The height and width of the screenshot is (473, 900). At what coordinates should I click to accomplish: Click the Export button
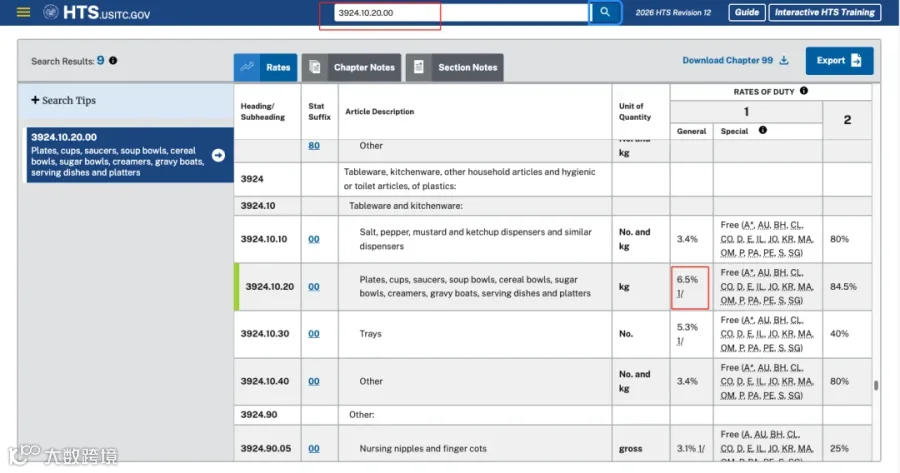839,60
